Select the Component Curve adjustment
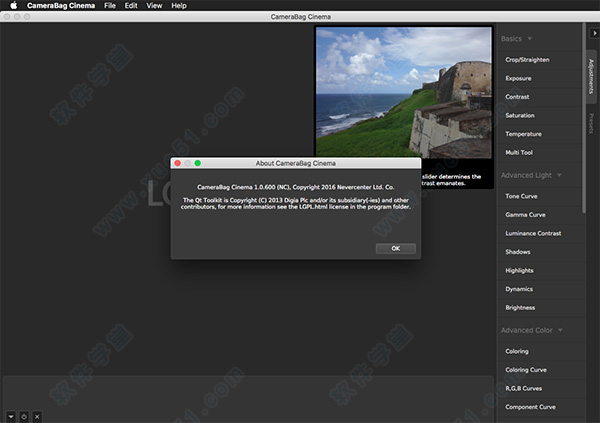This screenshot has width=600, height=423. [540, 407]
